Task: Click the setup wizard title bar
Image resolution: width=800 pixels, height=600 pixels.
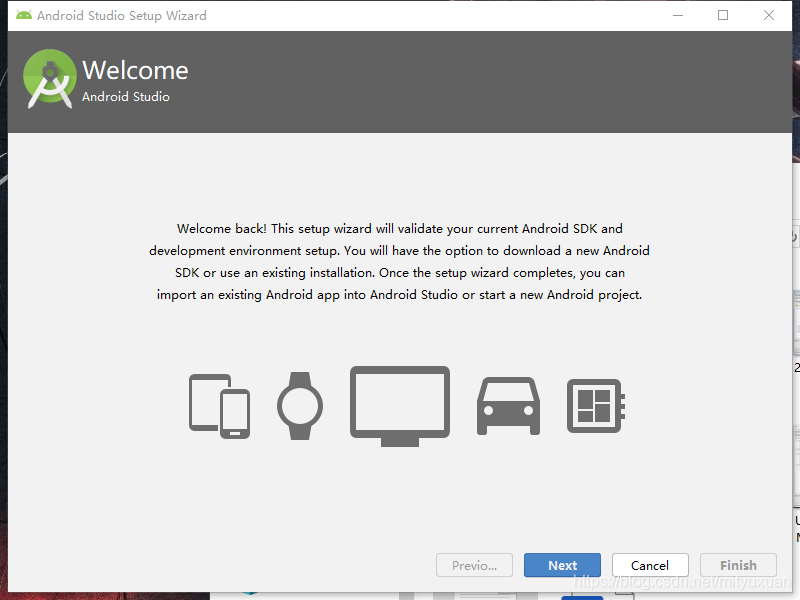Action: [350, 15]
